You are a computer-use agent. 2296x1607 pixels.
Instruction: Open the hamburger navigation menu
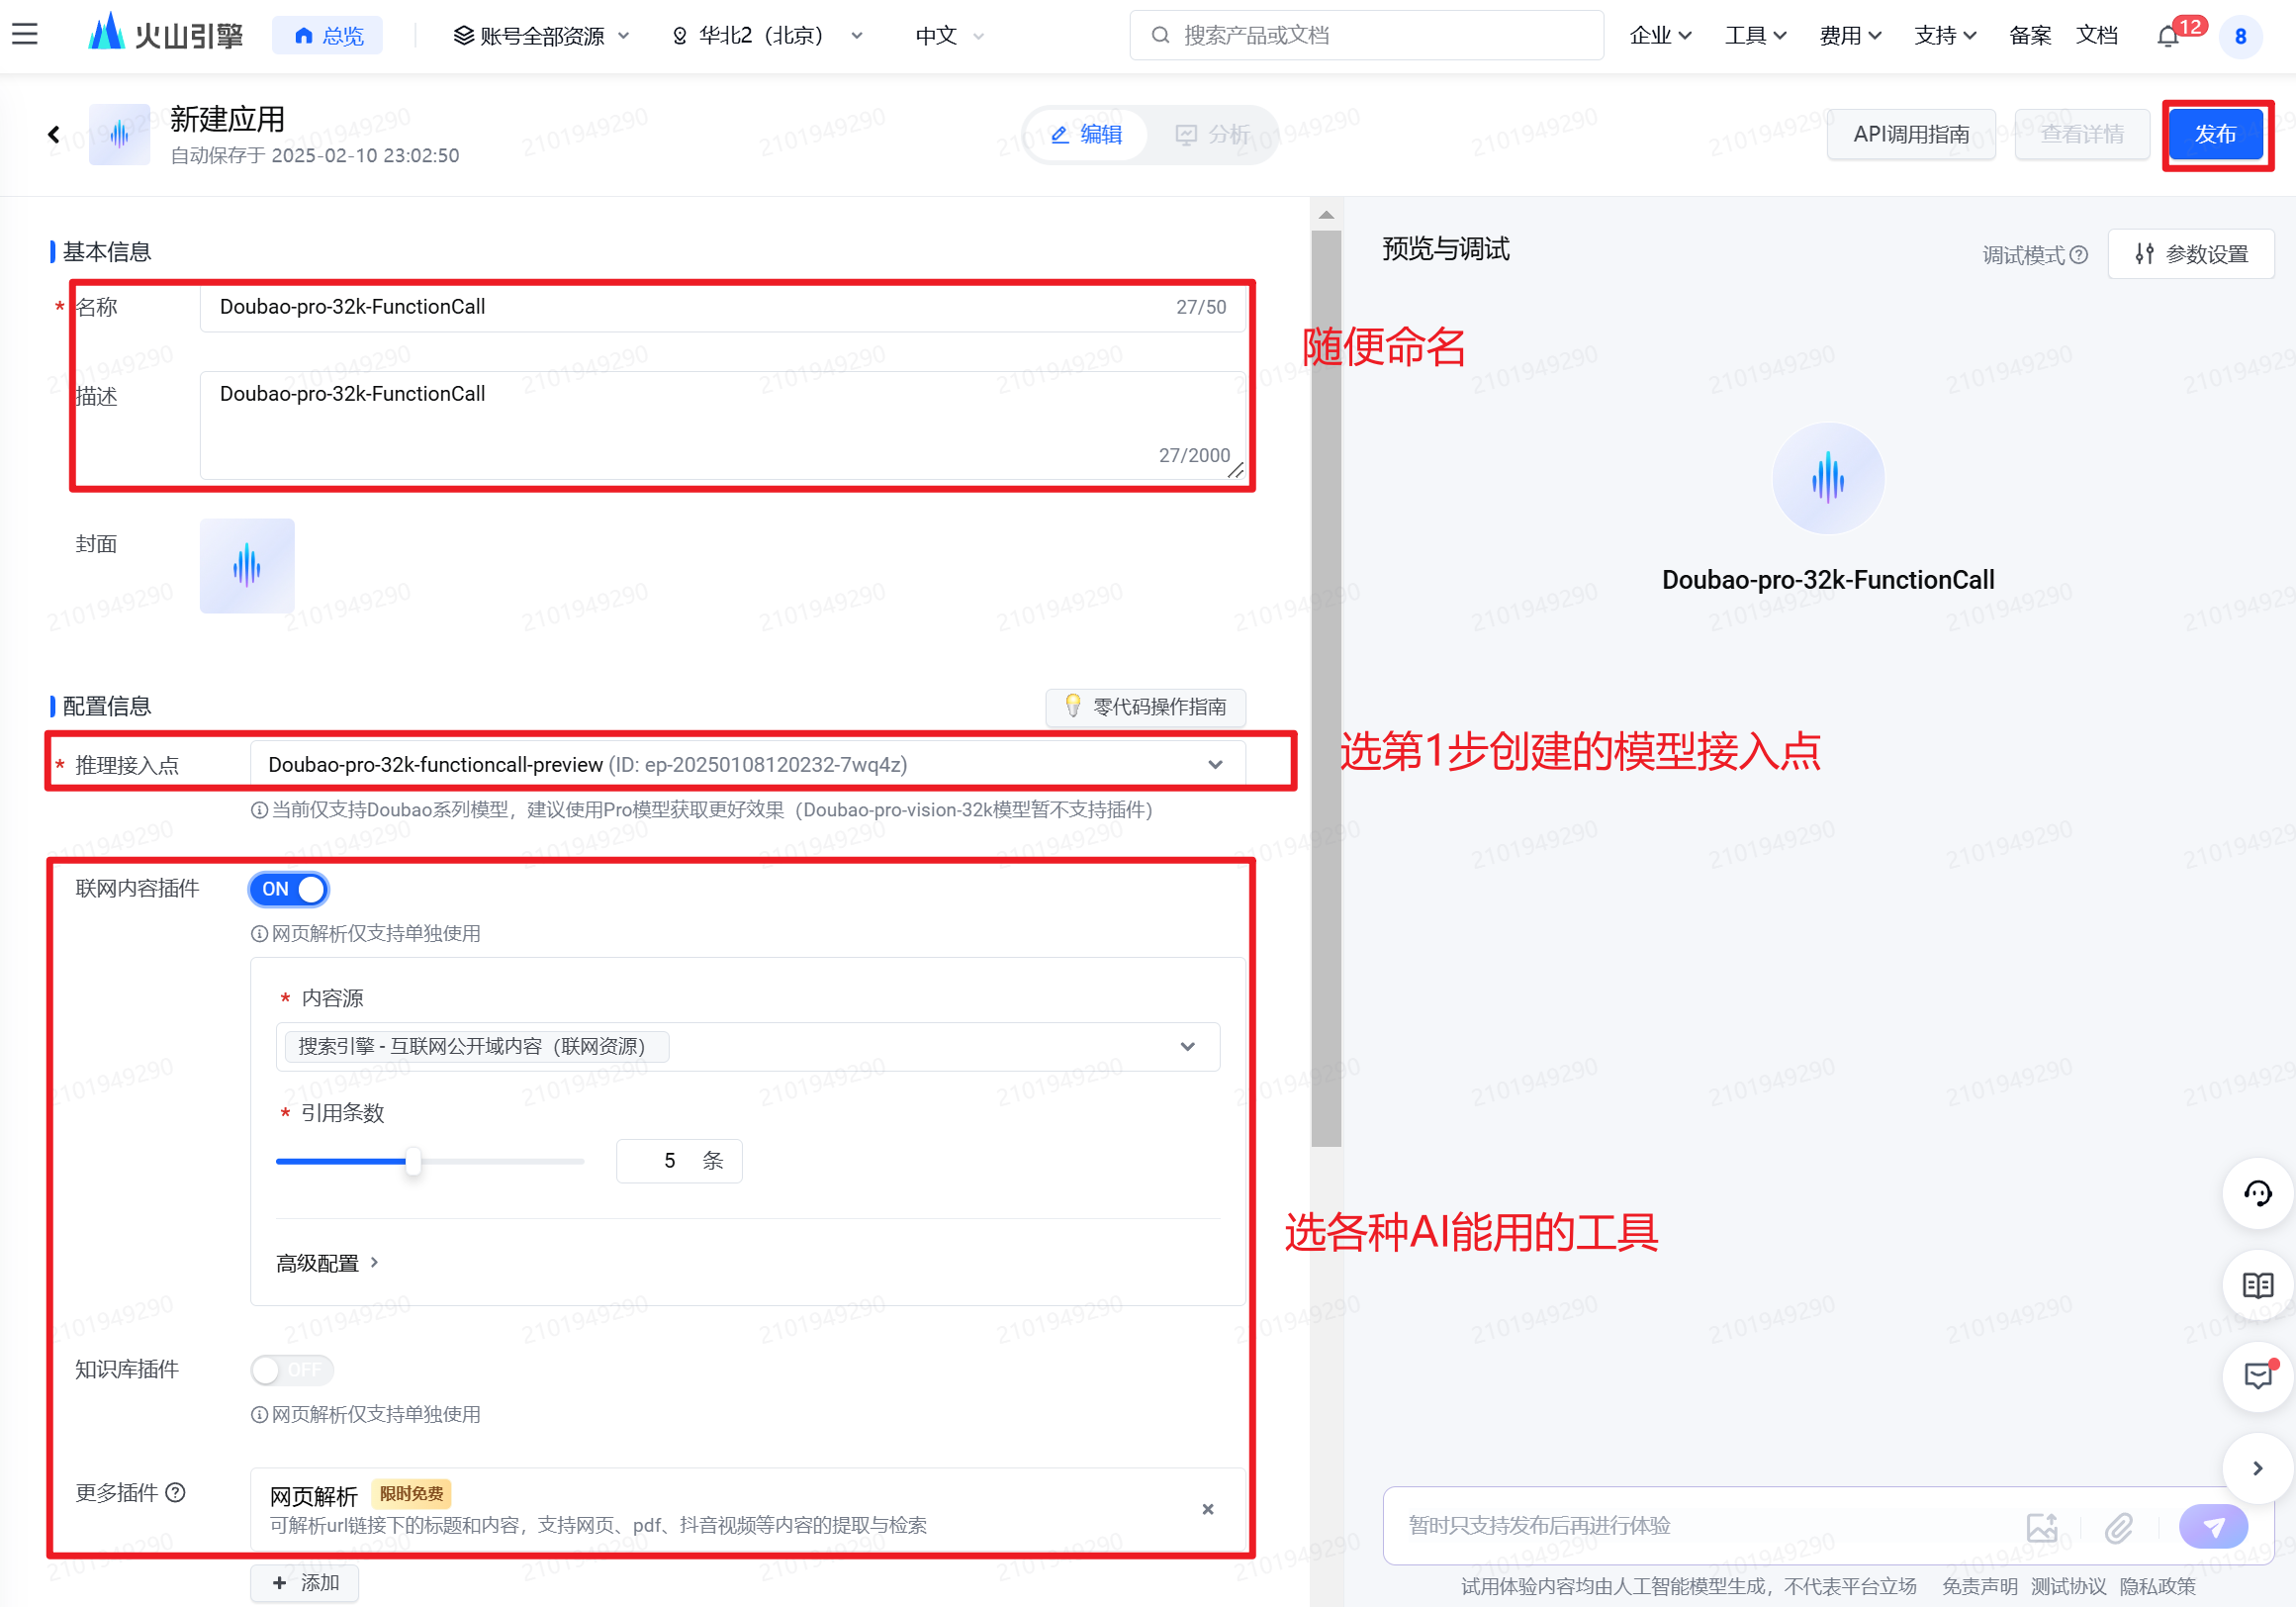point(25,35)
